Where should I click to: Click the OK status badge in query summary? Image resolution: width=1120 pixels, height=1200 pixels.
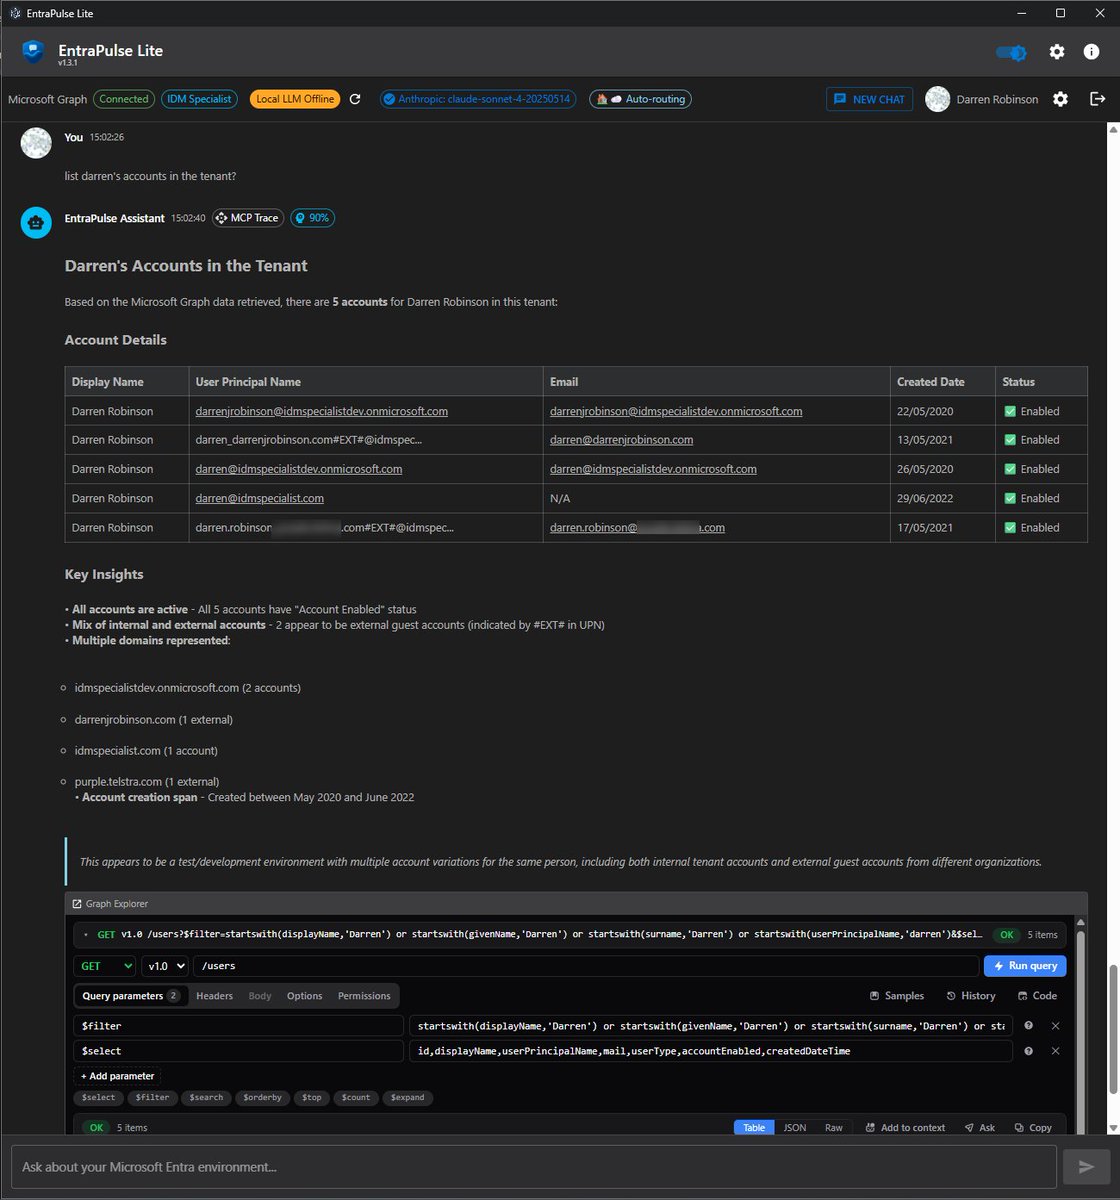(1007, 935)
